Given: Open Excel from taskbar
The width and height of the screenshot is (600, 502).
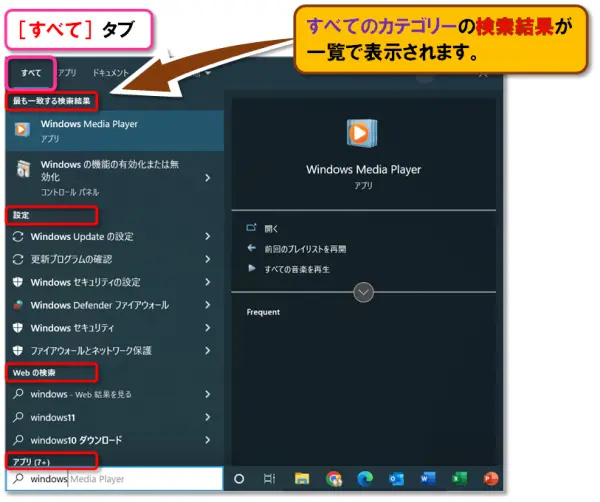Looking at the screenshot, I should (x=459, y=479).
